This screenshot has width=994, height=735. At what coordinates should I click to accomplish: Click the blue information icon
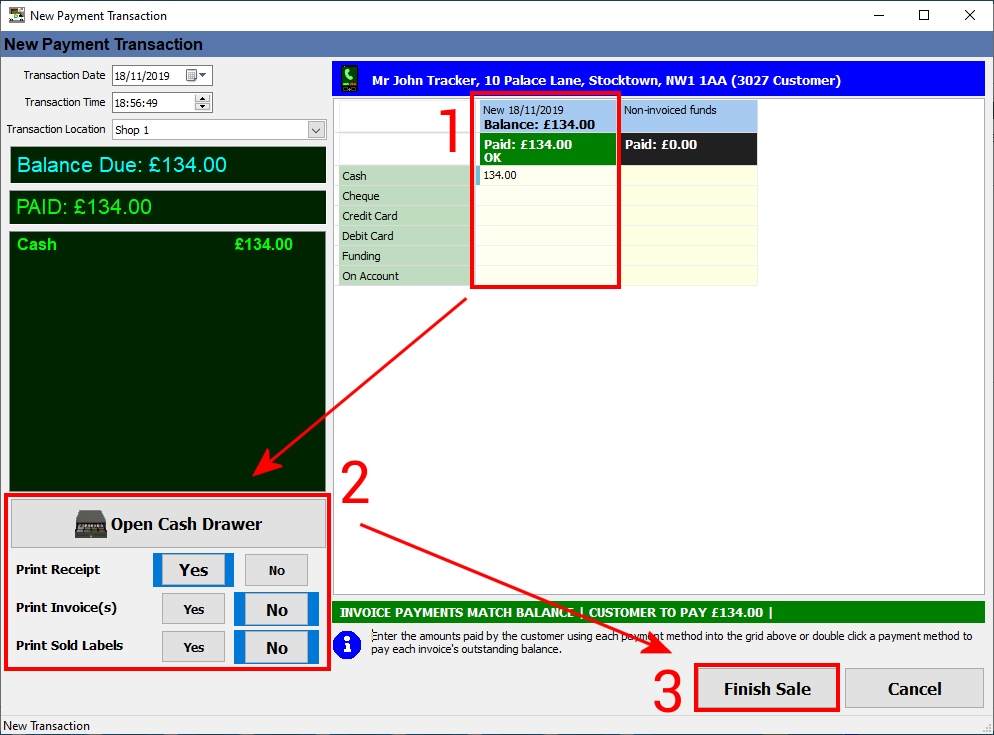point(346,644)
